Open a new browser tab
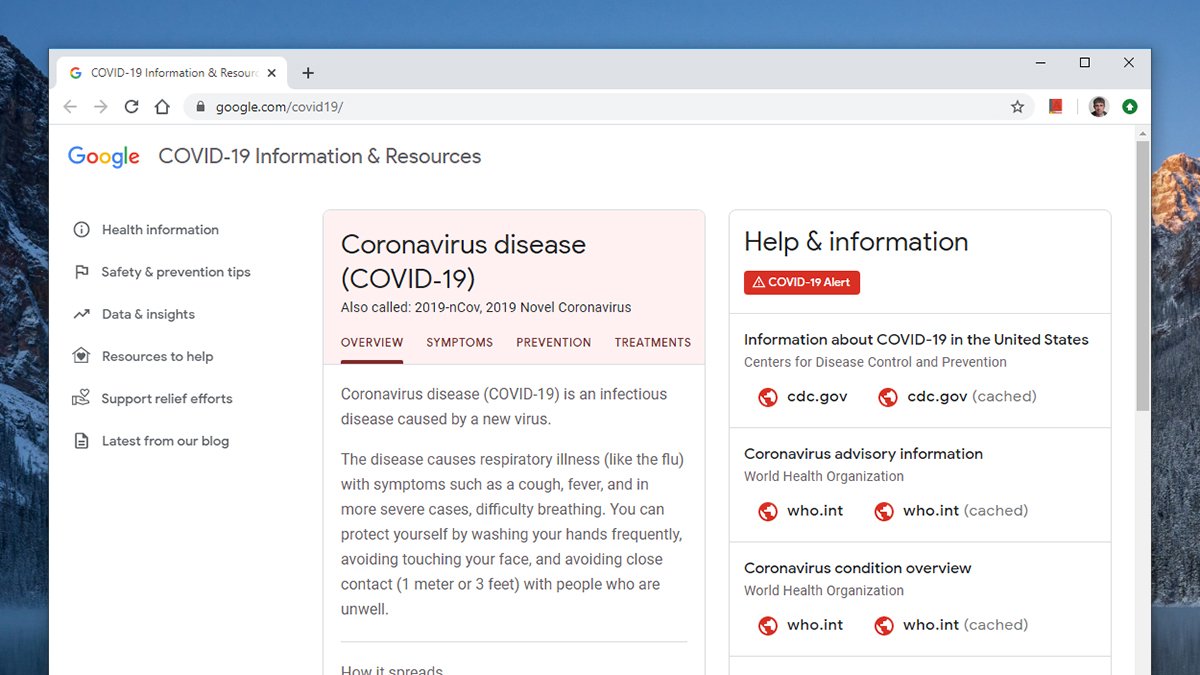 (308, 73)
